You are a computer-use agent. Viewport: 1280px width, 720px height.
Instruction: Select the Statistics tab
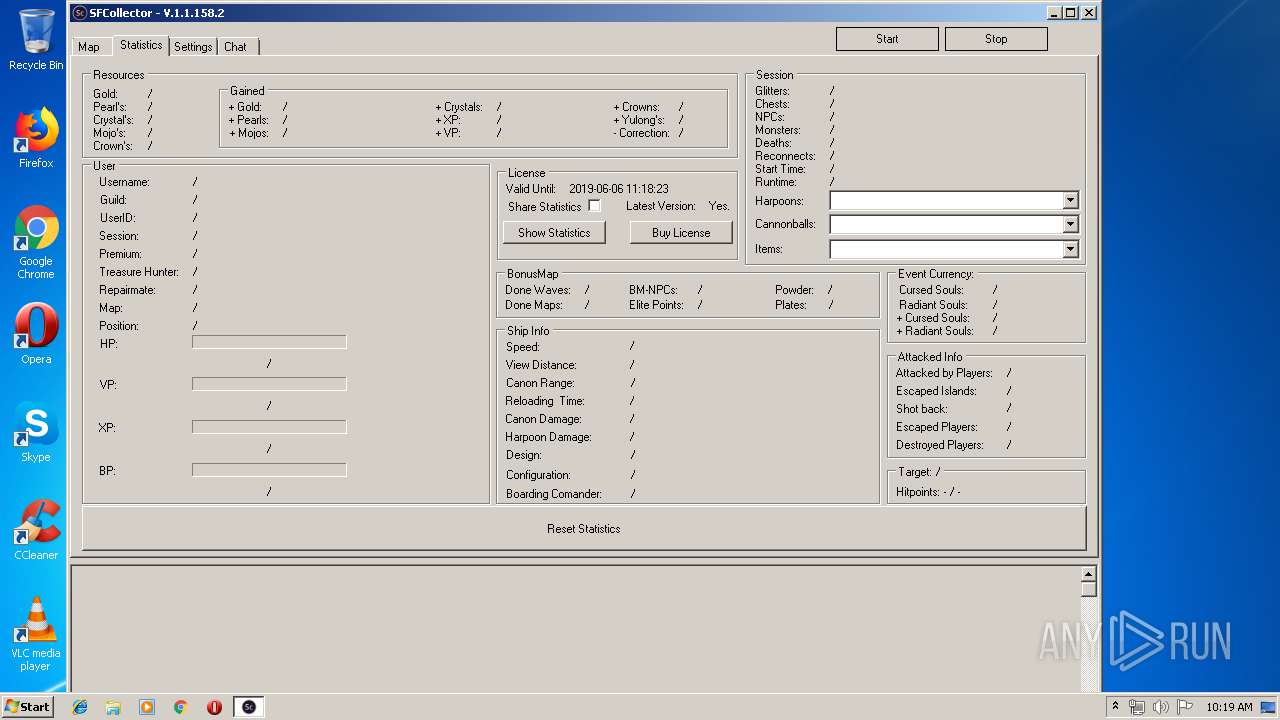click(141, 45)
